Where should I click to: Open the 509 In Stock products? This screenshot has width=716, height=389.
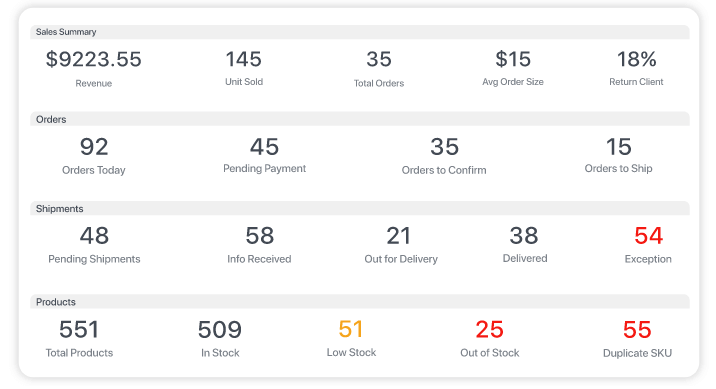(220, 339)
